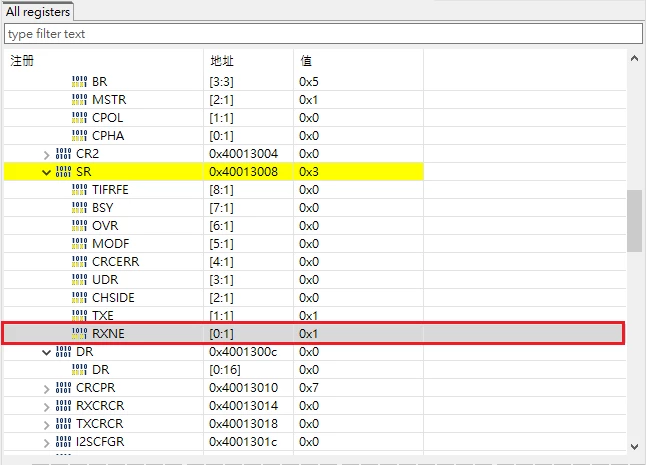Click the SR register icon
Image resolution: width=646 pixels, height=465 pixels.
pyautogui.click(x=63, y=172)
